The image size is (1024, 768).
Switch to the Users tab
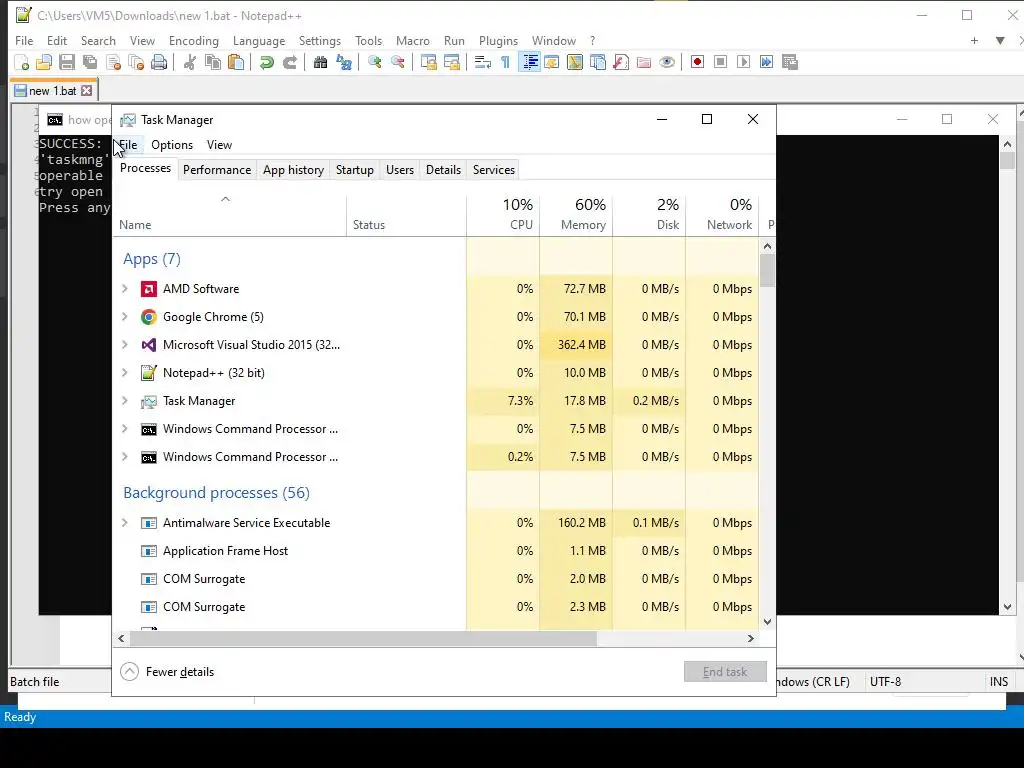pyautogui.click(x=400, y=170)
